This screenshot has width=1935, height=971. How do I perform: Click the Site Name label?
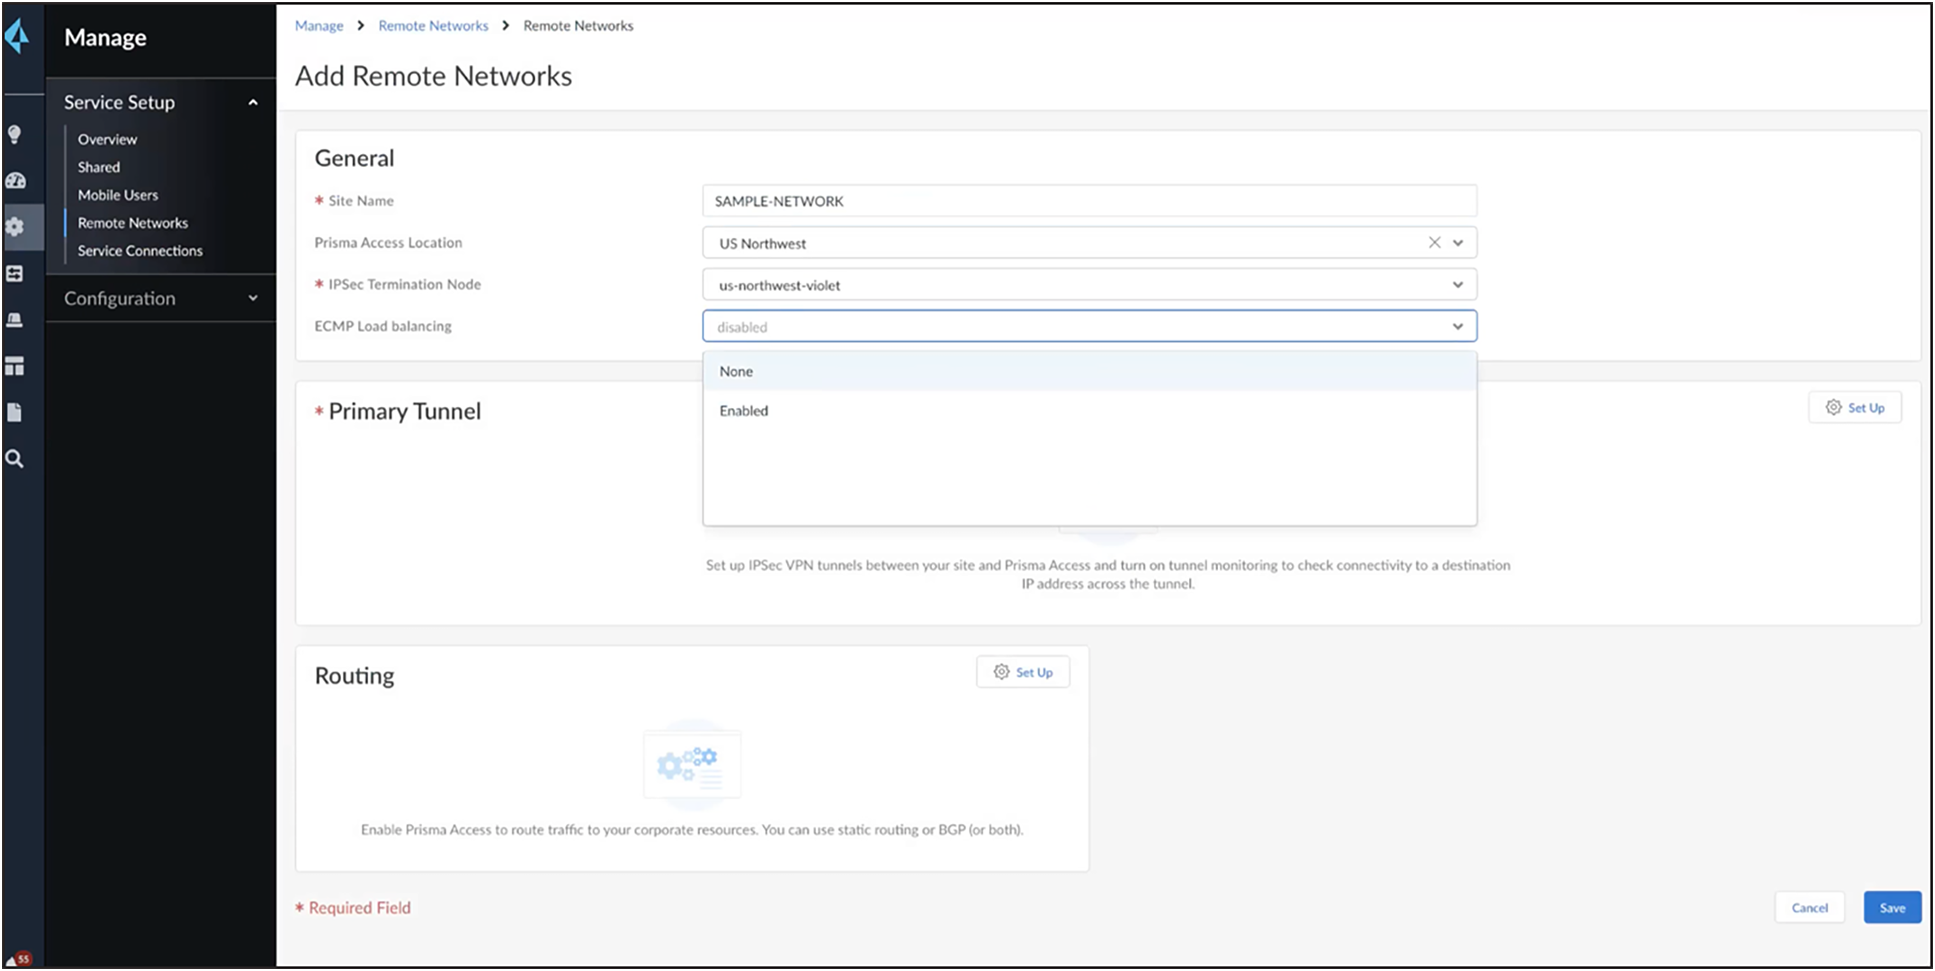(361, 200)
